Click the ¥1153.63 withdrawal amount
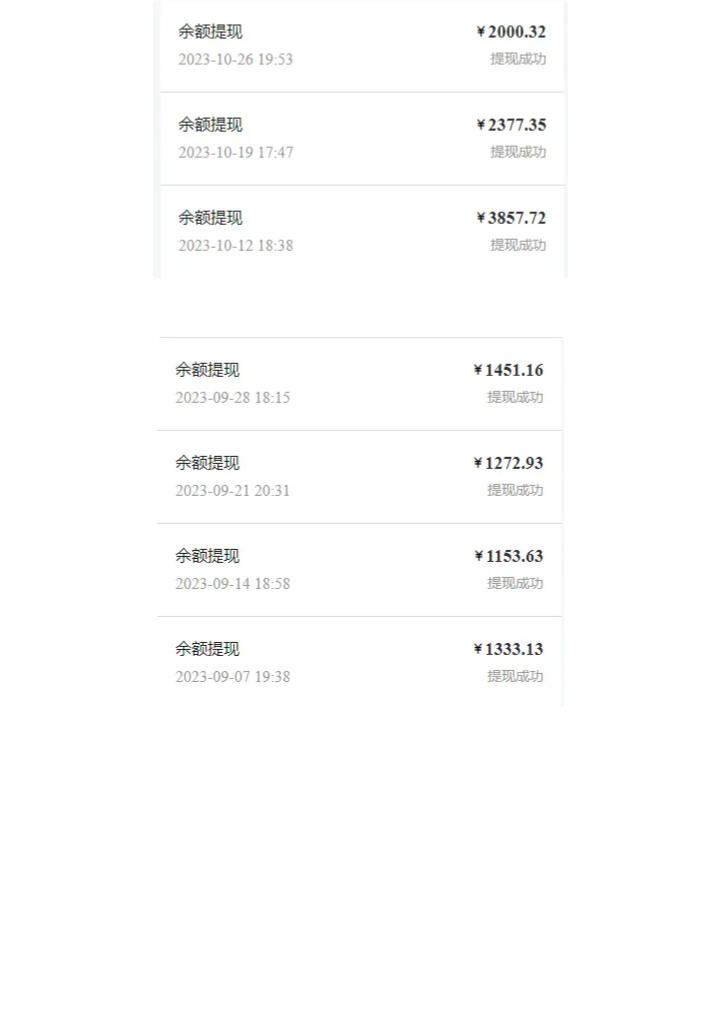 [509, 556]
